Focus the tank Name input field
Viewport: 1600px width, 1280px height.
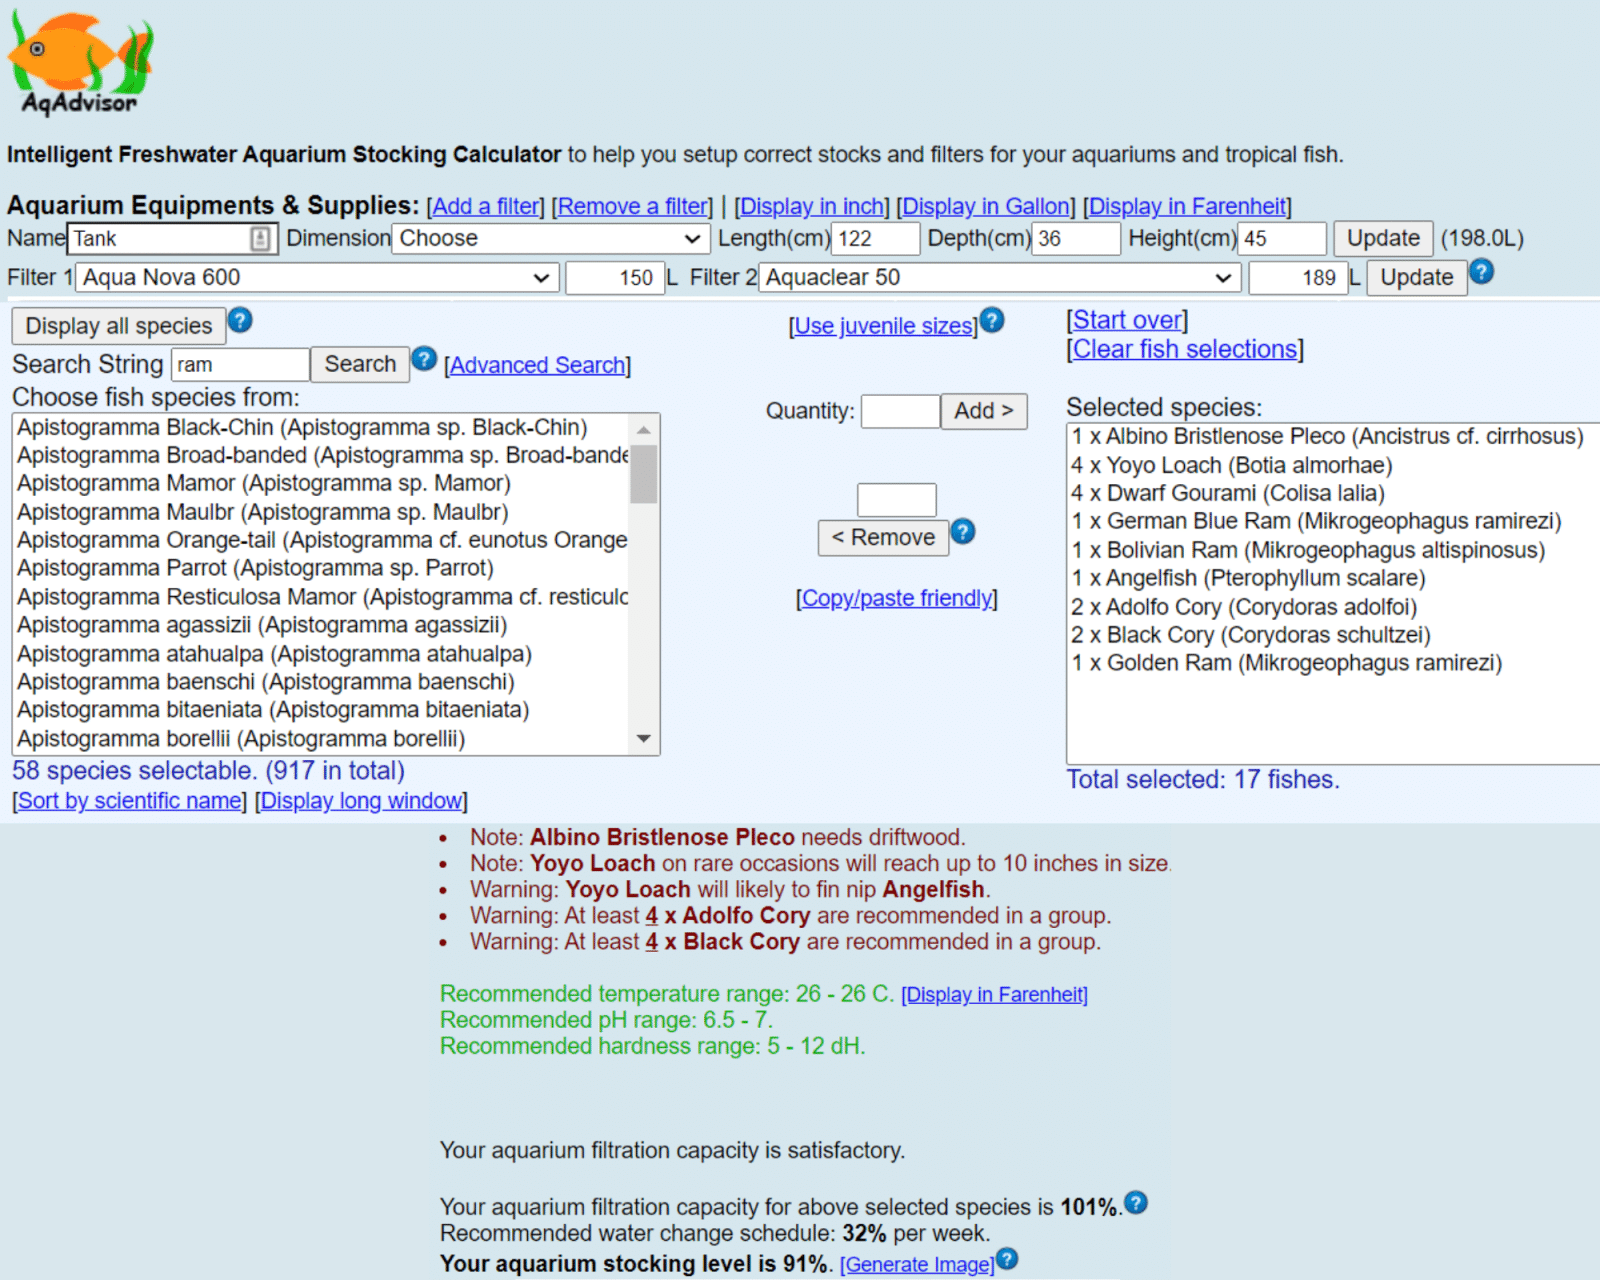click(x=170, y=238)
